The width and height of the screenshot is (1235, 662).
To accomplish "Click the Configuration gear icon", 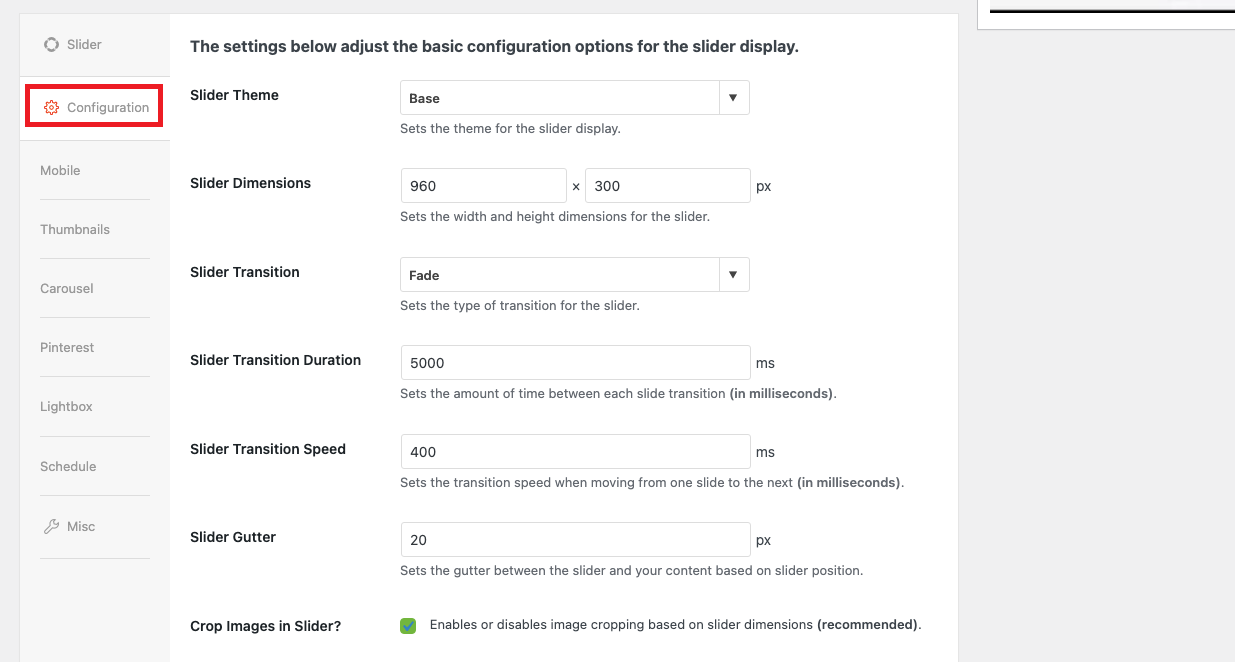I will coord(51,107).
